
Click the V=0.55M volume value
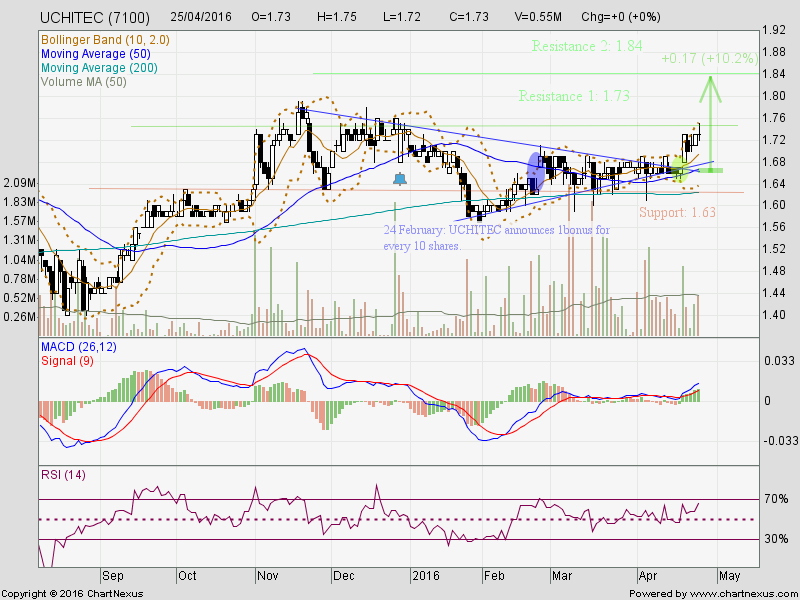(x=538, y=17)
